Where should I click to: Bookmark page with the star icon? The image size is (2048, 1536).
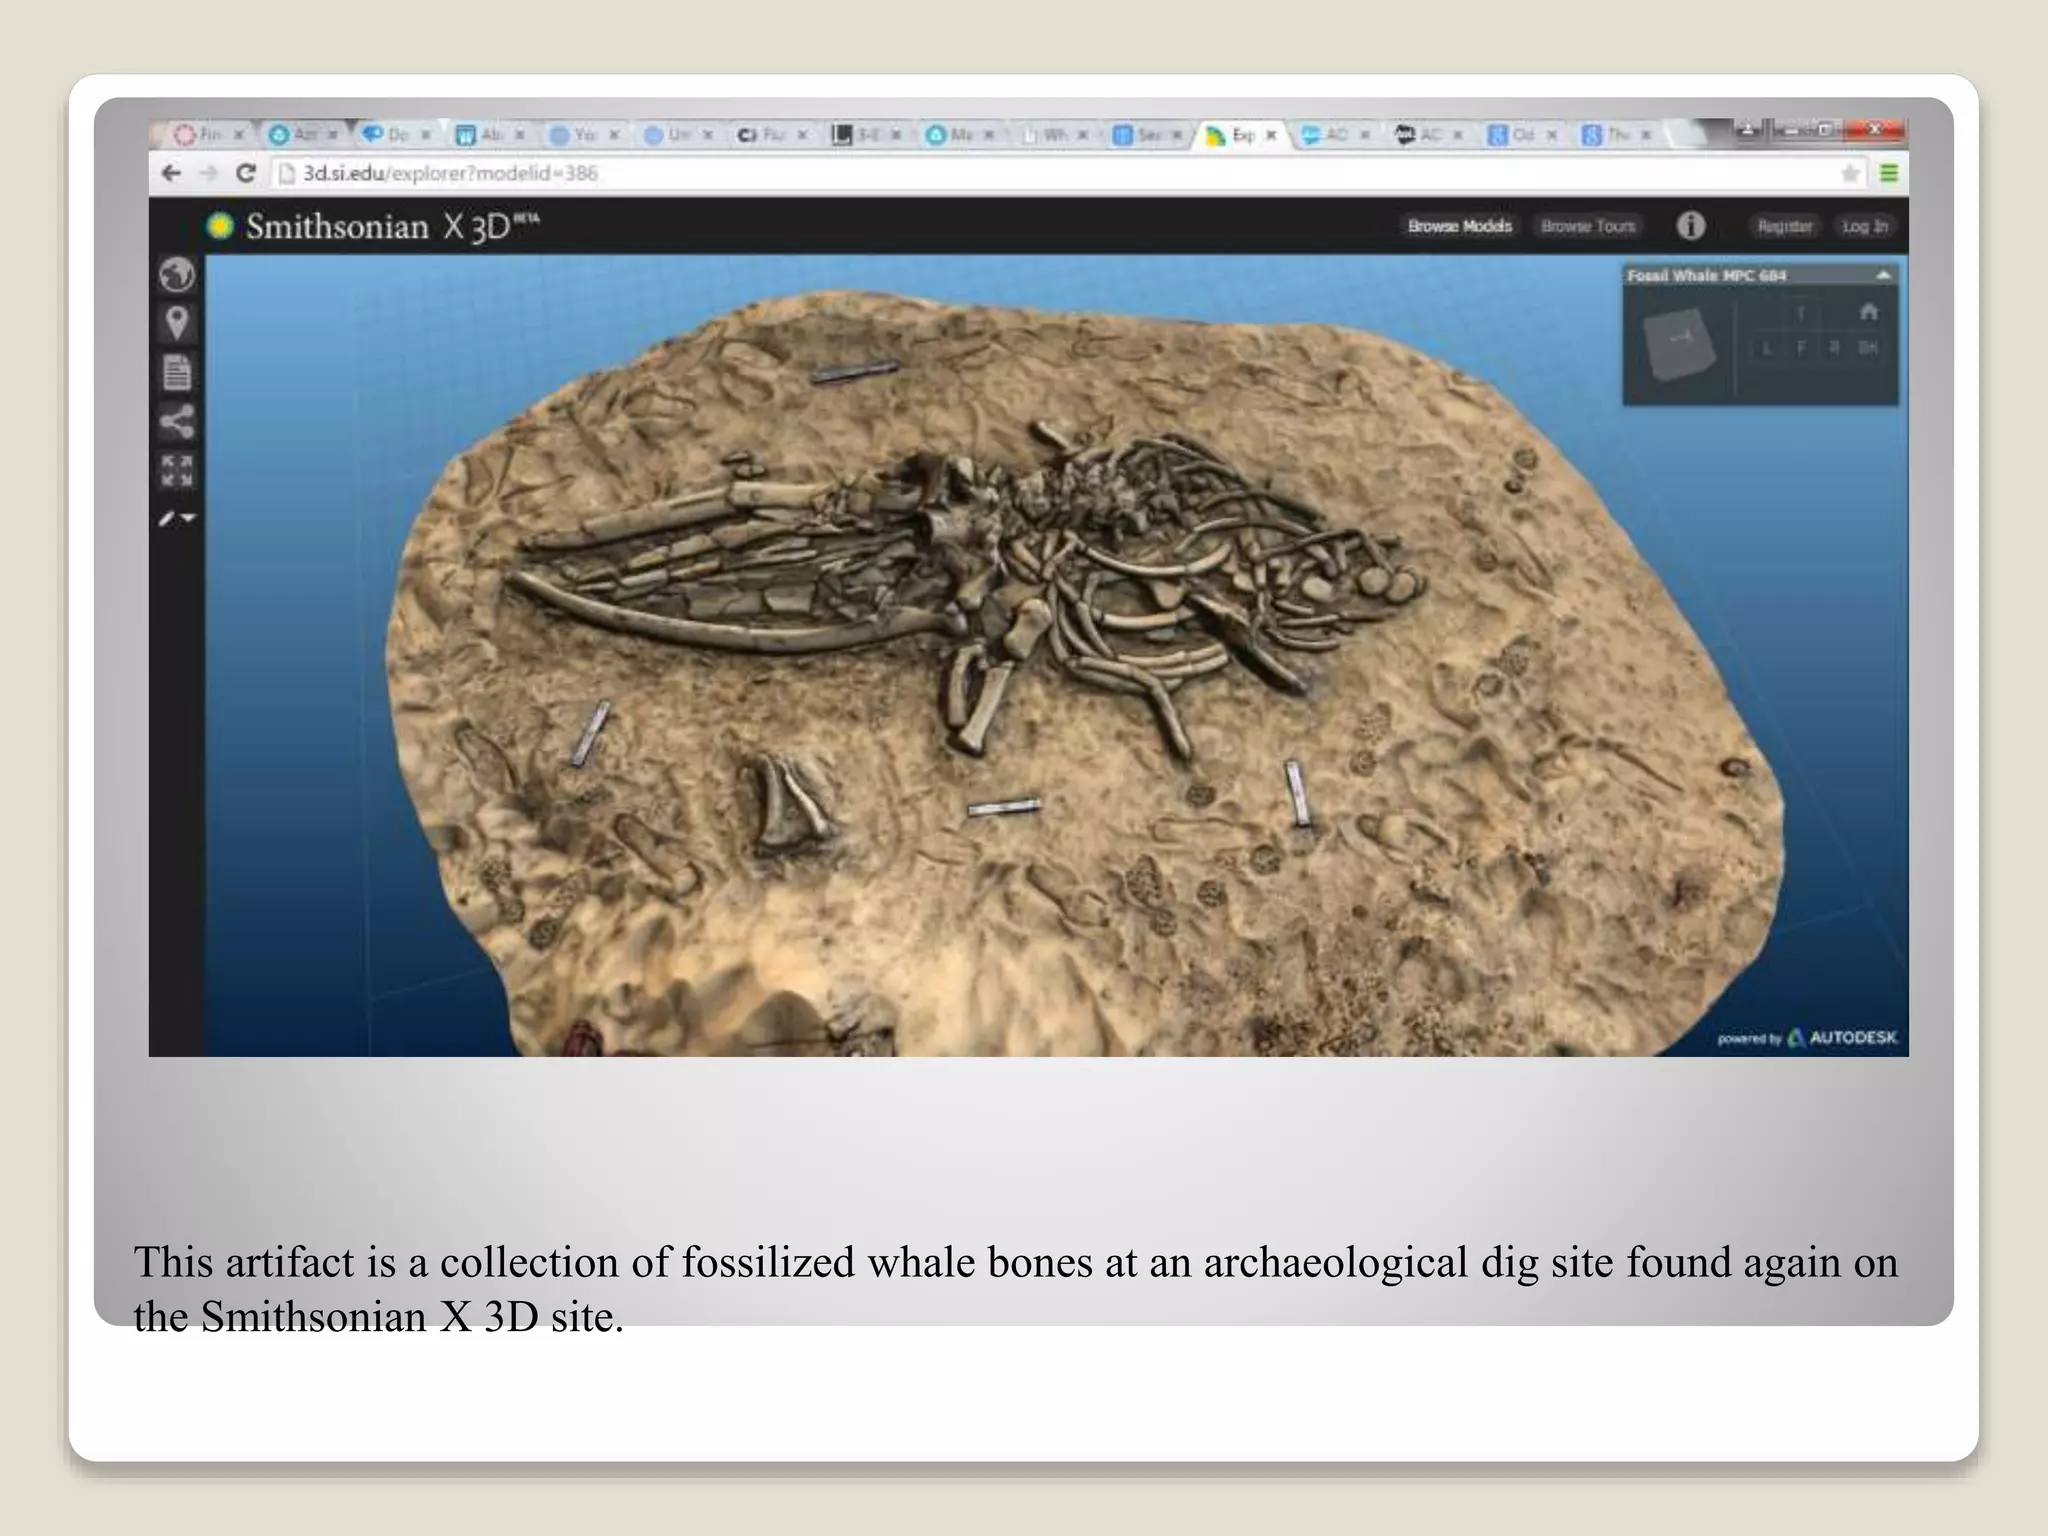pyautogui.click(x=1850, y=174)
